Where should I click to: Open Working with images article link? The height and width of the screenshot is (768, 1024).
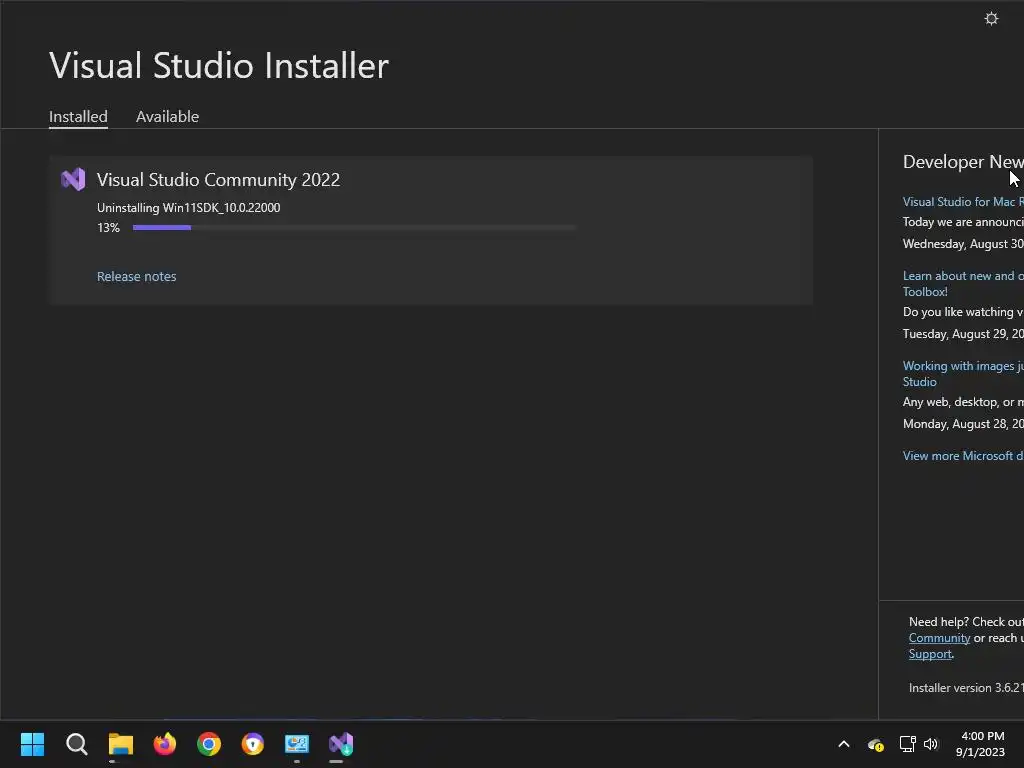point(963,374)
